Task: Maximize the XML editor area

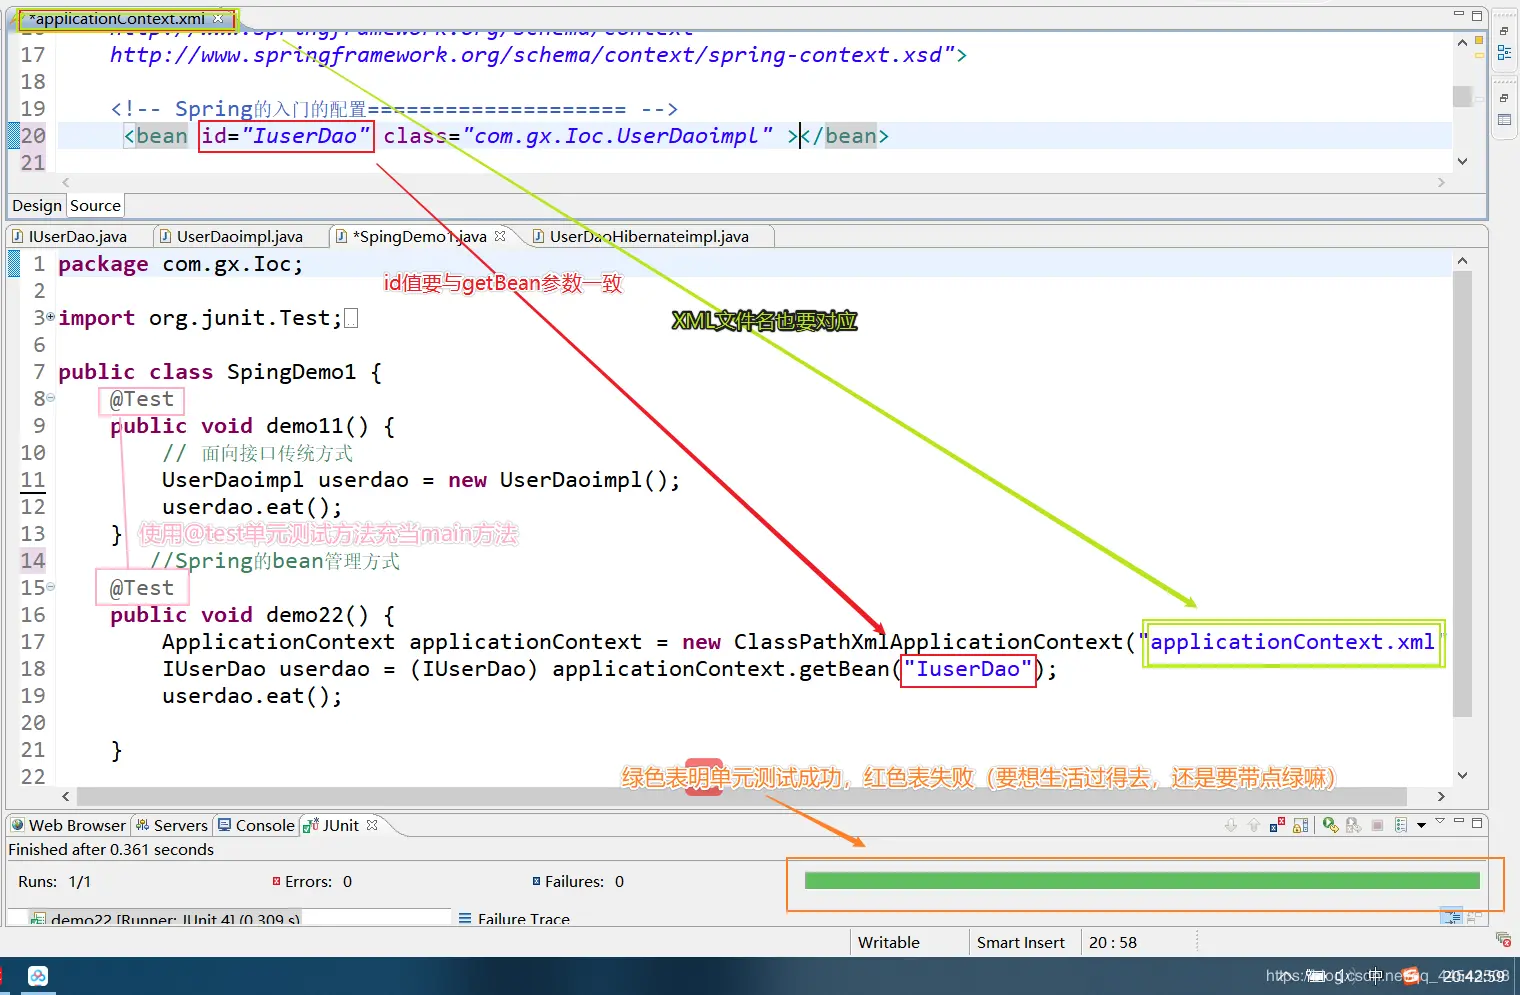Action: pos(1477,16)
